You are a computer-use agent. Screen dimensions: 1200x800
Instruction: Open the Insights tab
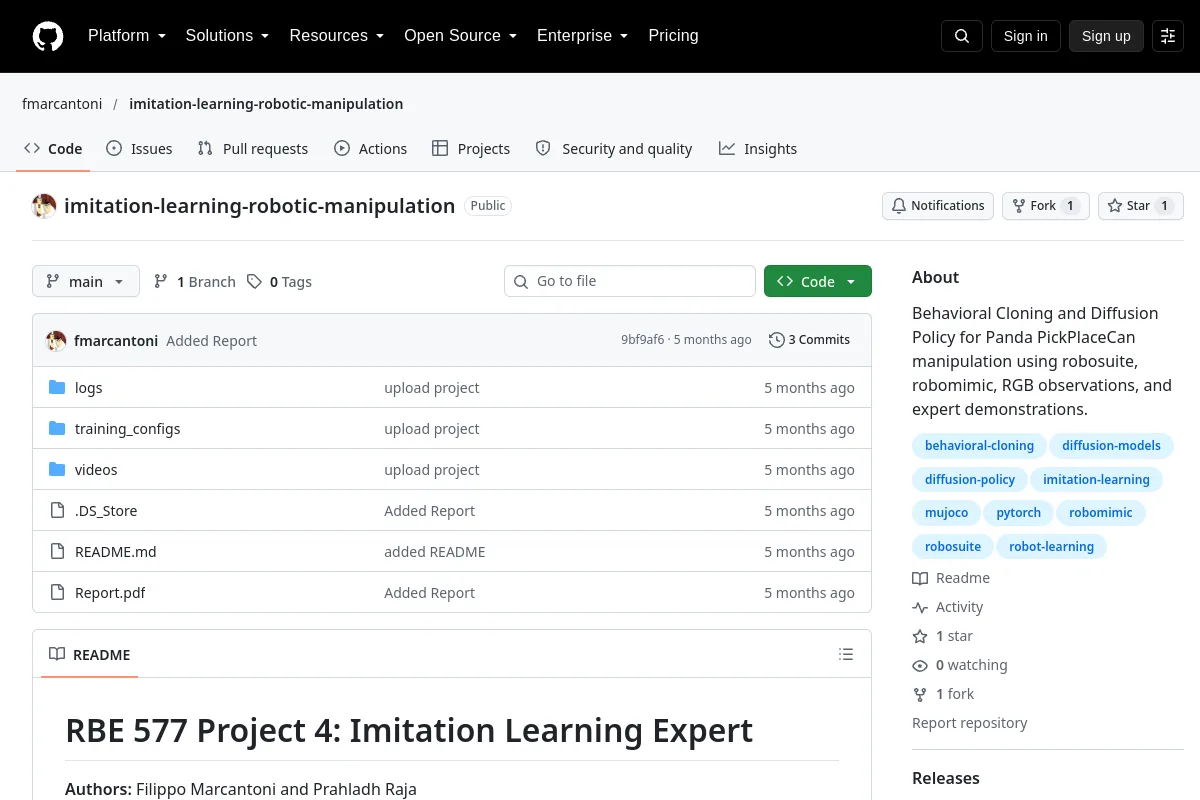(758, 149)
